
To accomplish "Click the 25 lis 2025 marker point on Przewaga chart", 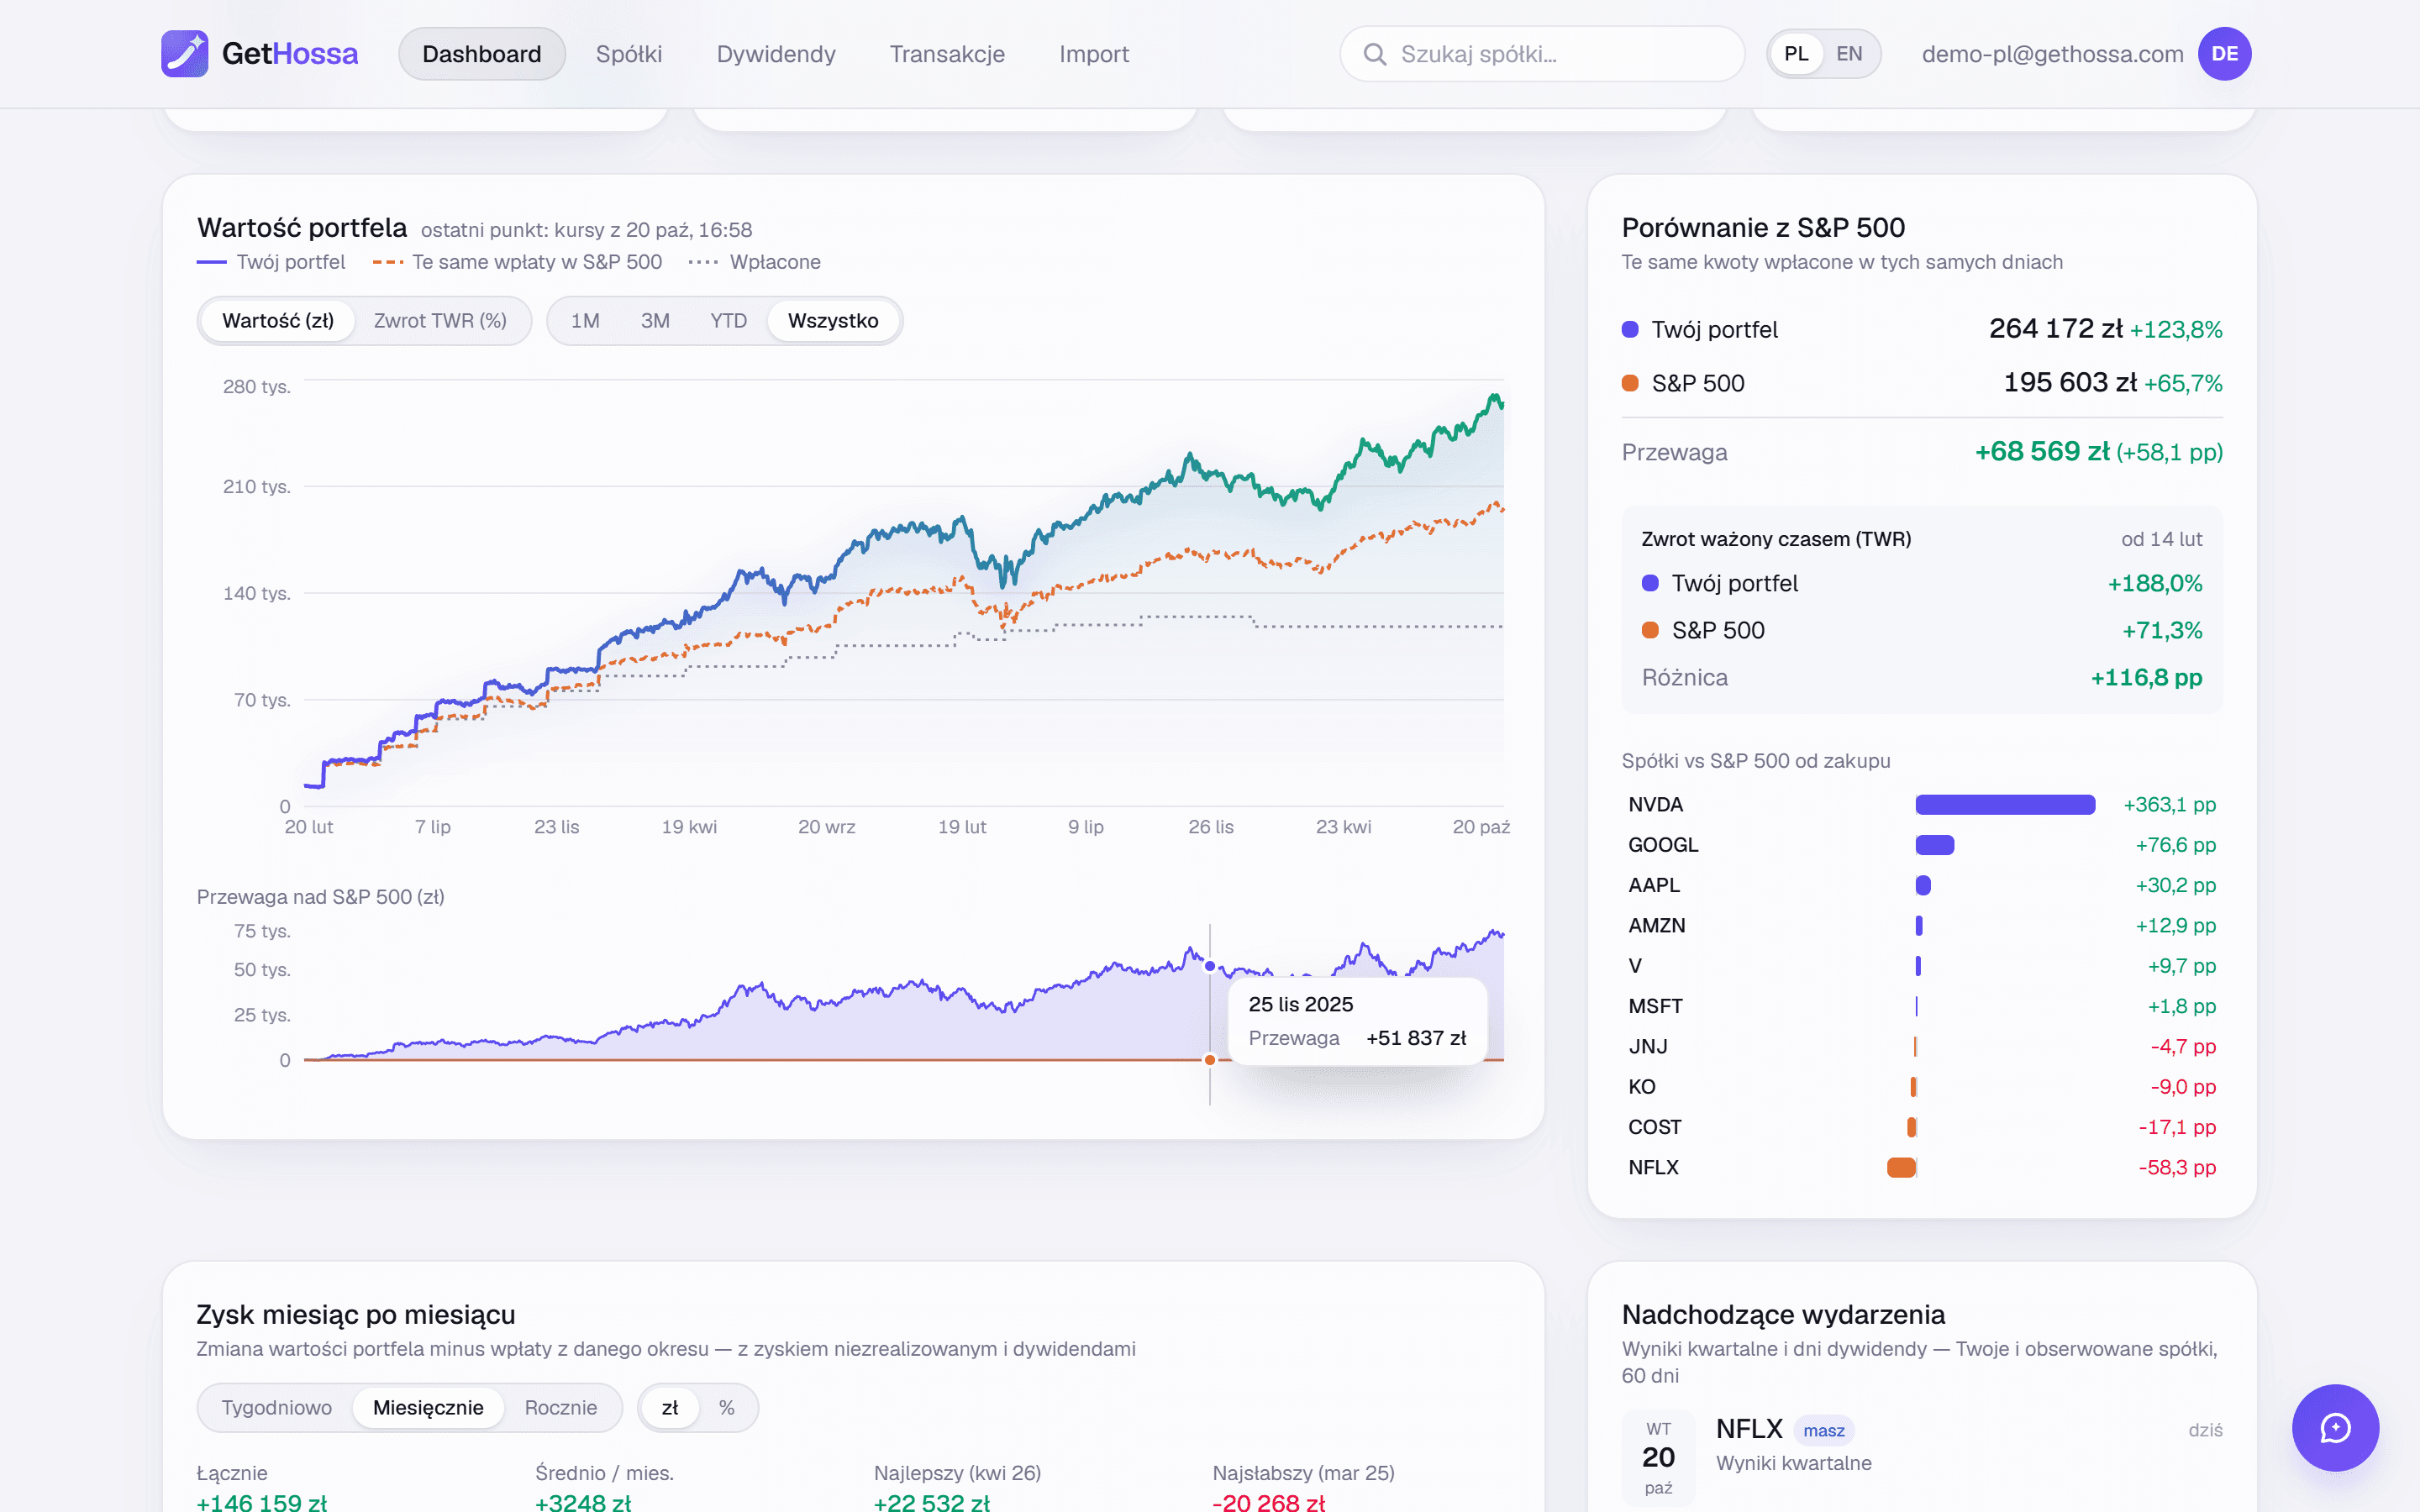I will coord(1210,966).
